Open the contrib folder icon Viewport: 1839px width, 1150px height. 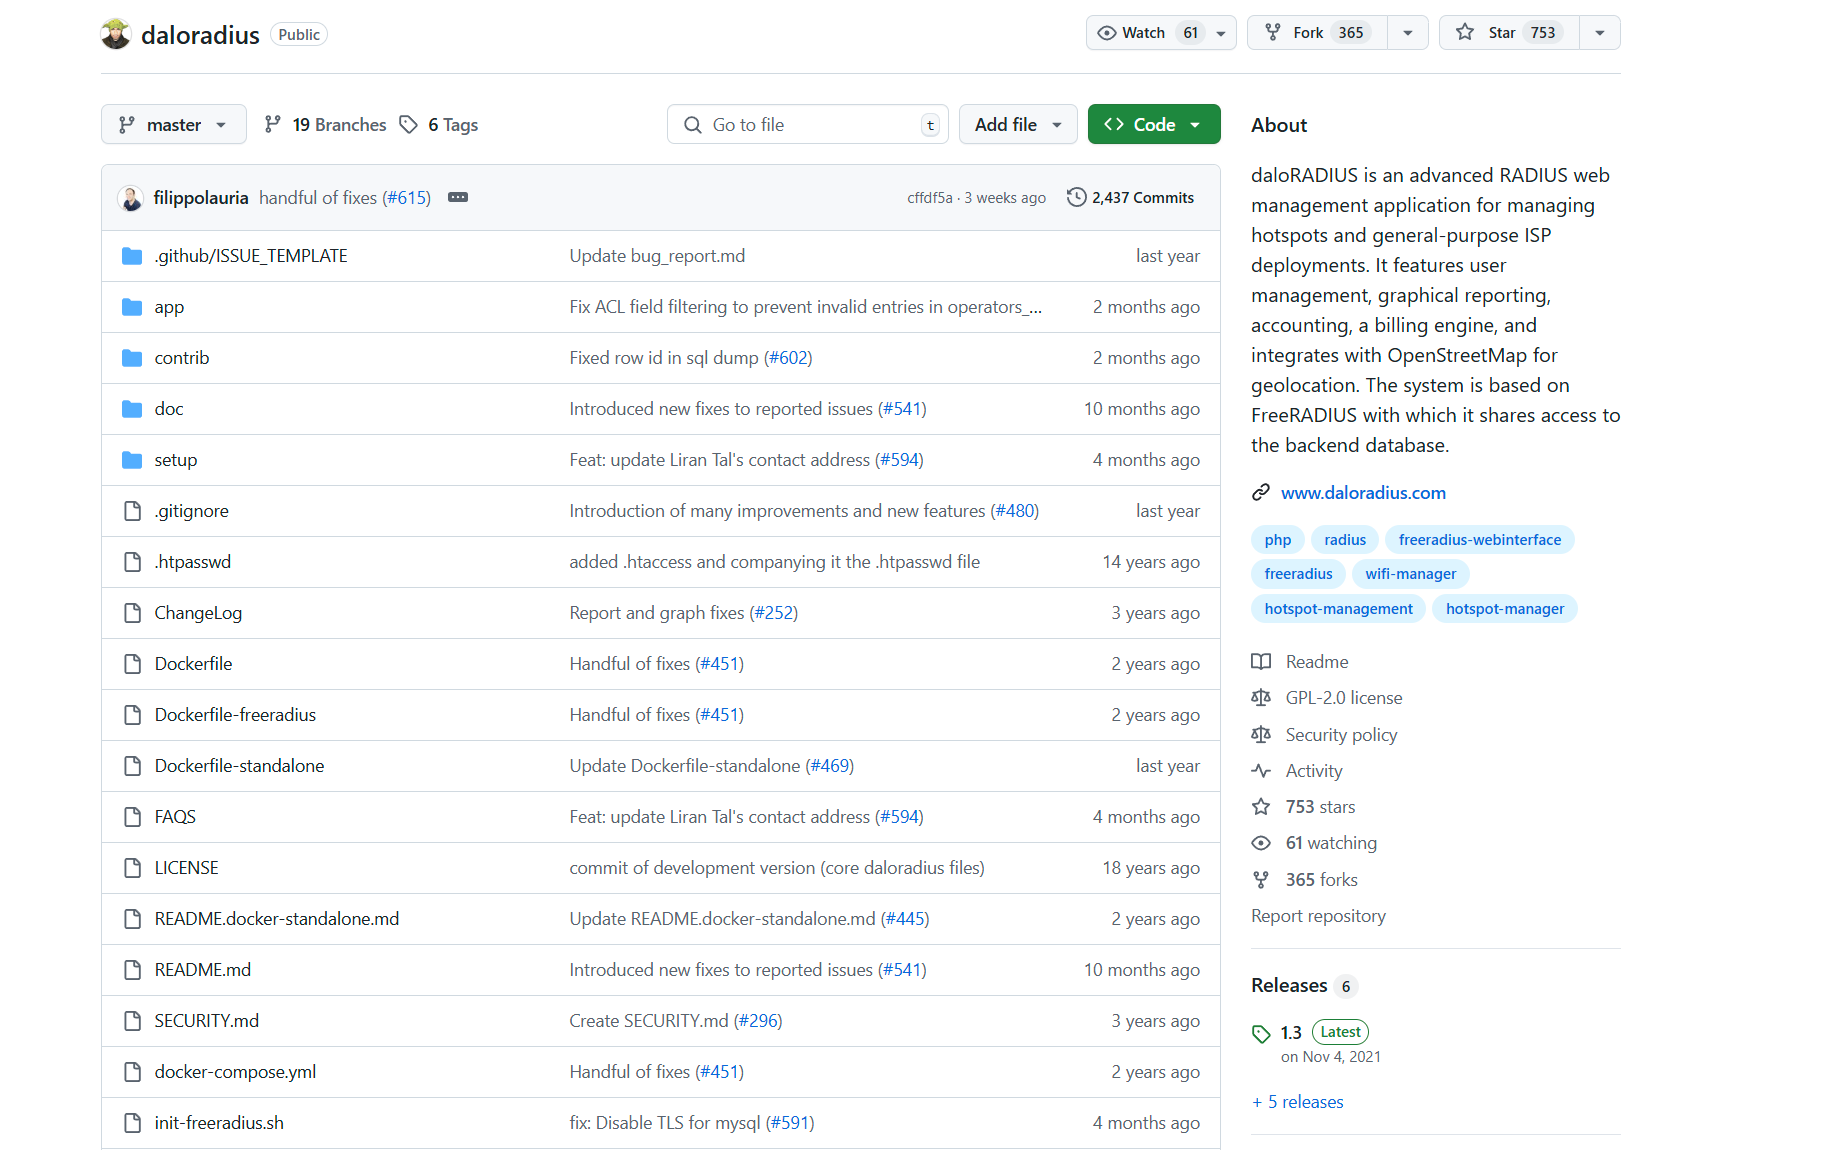tap(132, 358)
